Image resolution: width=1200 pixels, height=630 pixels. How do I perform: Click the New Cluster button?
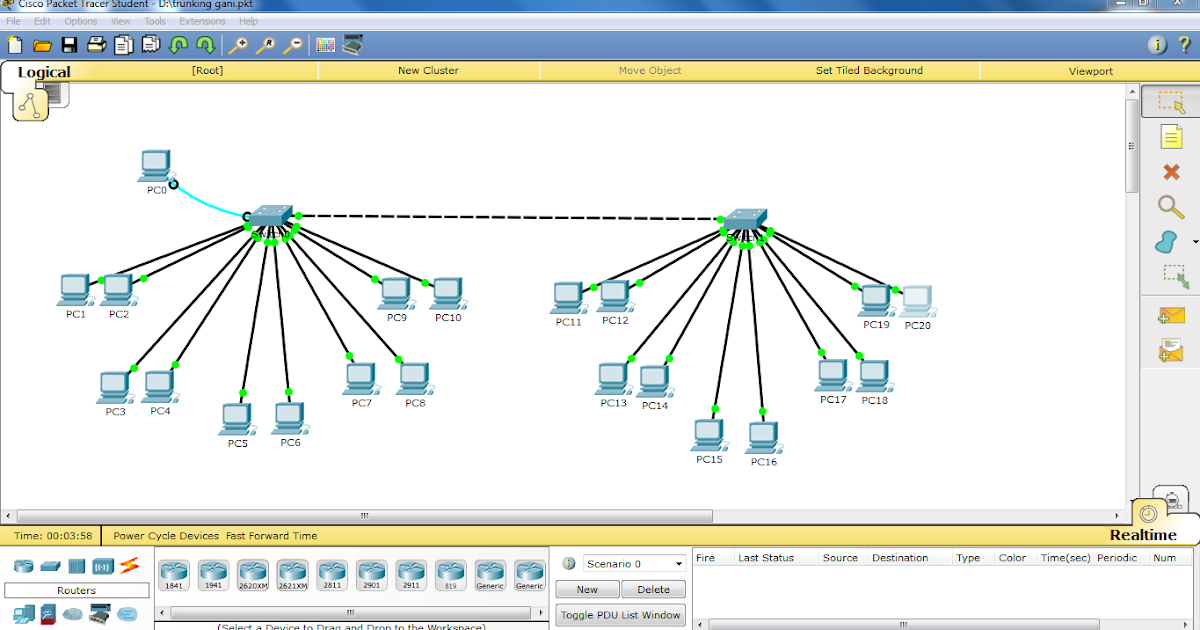pyautogui.click(x=428, y=71)
